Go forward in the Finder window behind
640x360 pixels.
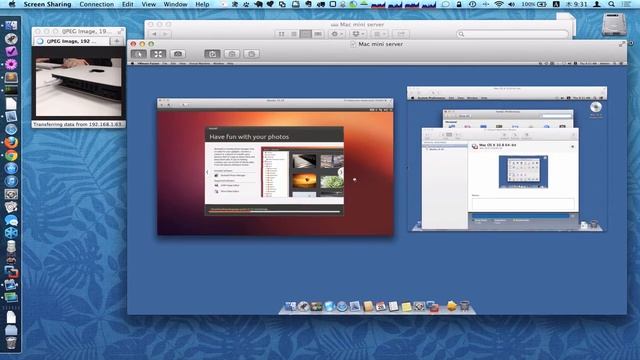[165, 34]
